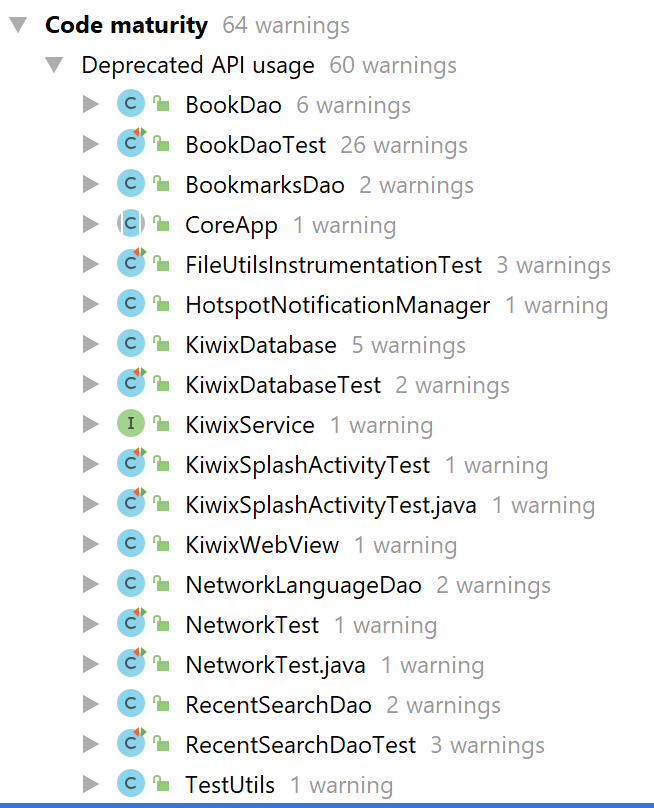Click the HotspotNotificationManager class icon
Screen dimensions: 654x808
[x=131, y=304]
